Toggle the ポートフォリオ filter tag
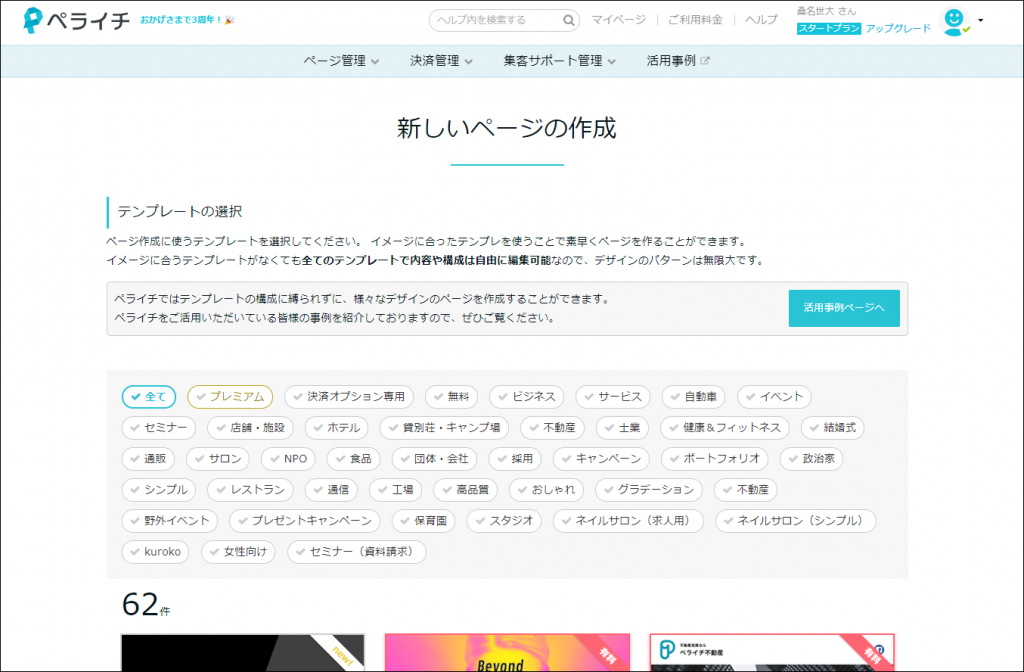1024x672 pixels. coord(714,458)
